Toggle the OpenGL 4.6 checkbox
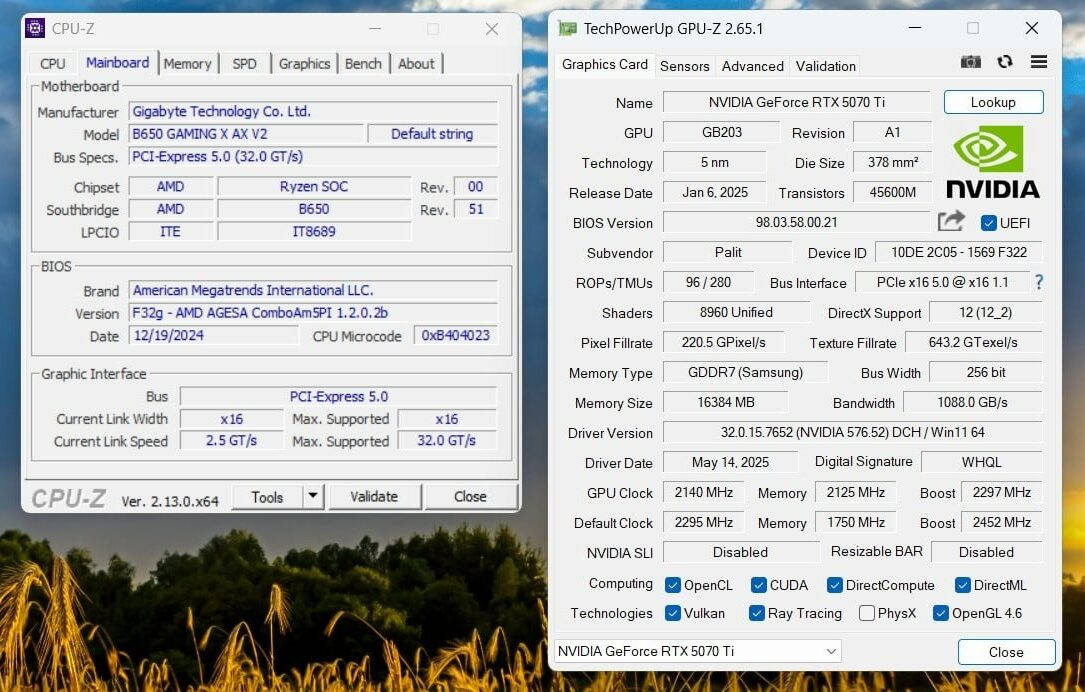This screenshot has height=692, width=1085. coord(940,613)
